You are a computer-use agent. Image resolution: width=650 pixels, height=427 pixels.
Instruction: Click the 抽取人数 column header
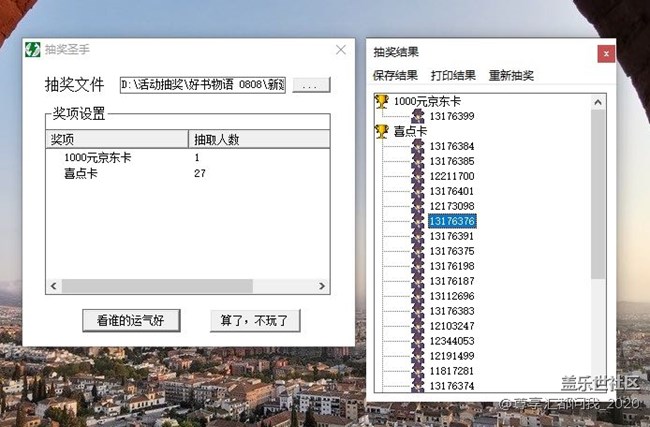pos(259,139)
